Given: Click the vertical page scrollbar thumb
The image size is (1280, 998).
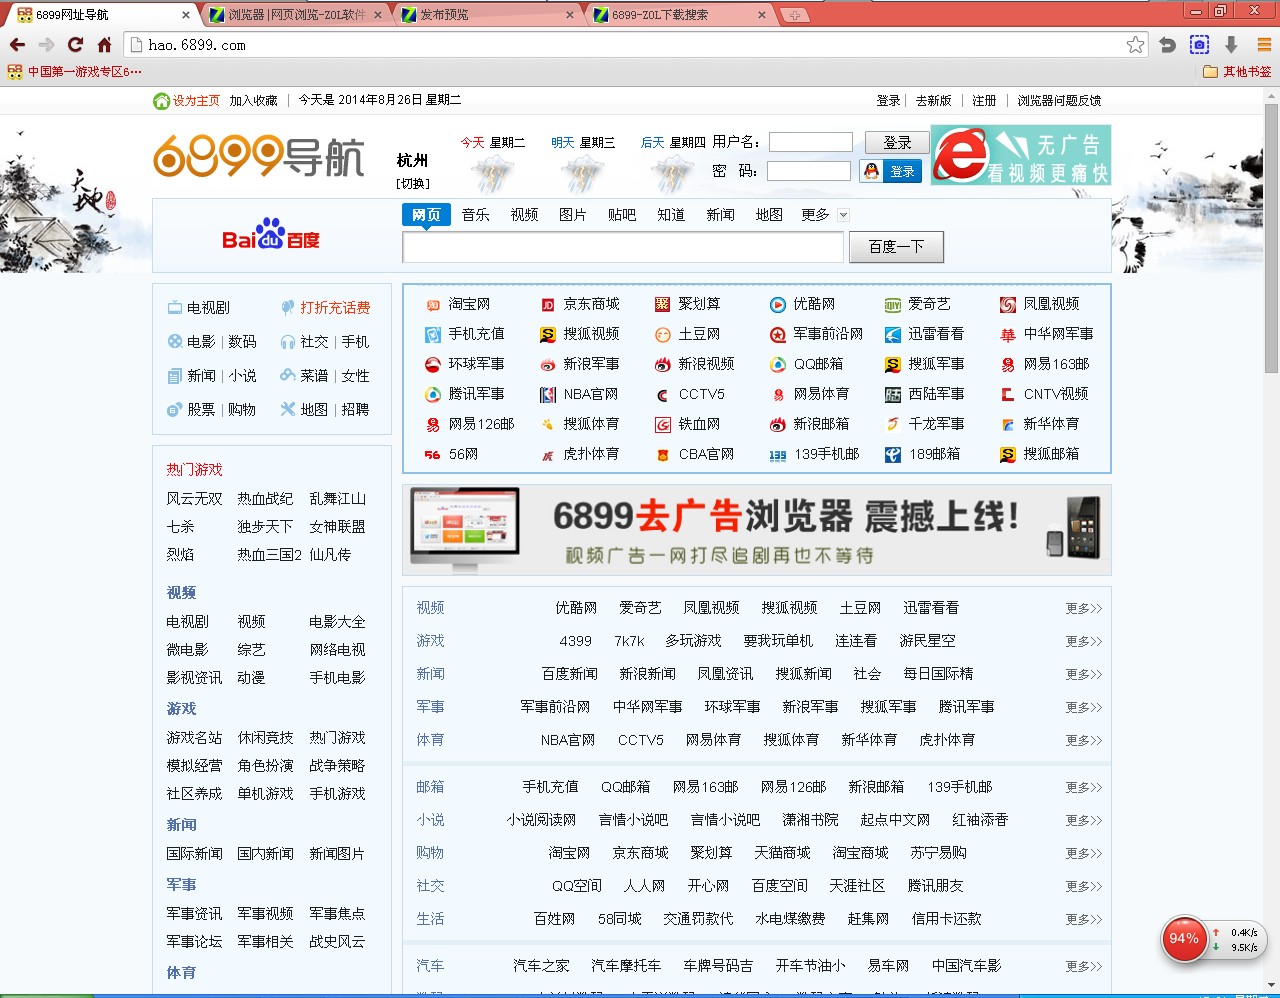Looking at the screenshot, I should tap(1272, 237).
